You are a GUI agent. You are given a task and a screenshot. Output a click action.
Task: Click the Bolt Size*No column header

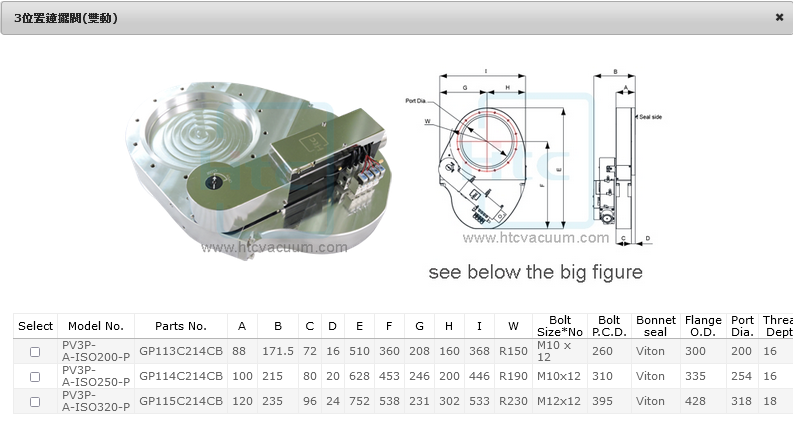pyautogui.click(x=559, y=326)
